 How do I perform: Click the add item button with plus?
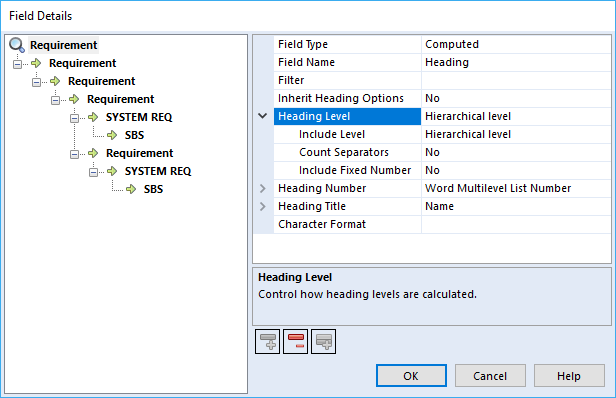coord(268,341)
